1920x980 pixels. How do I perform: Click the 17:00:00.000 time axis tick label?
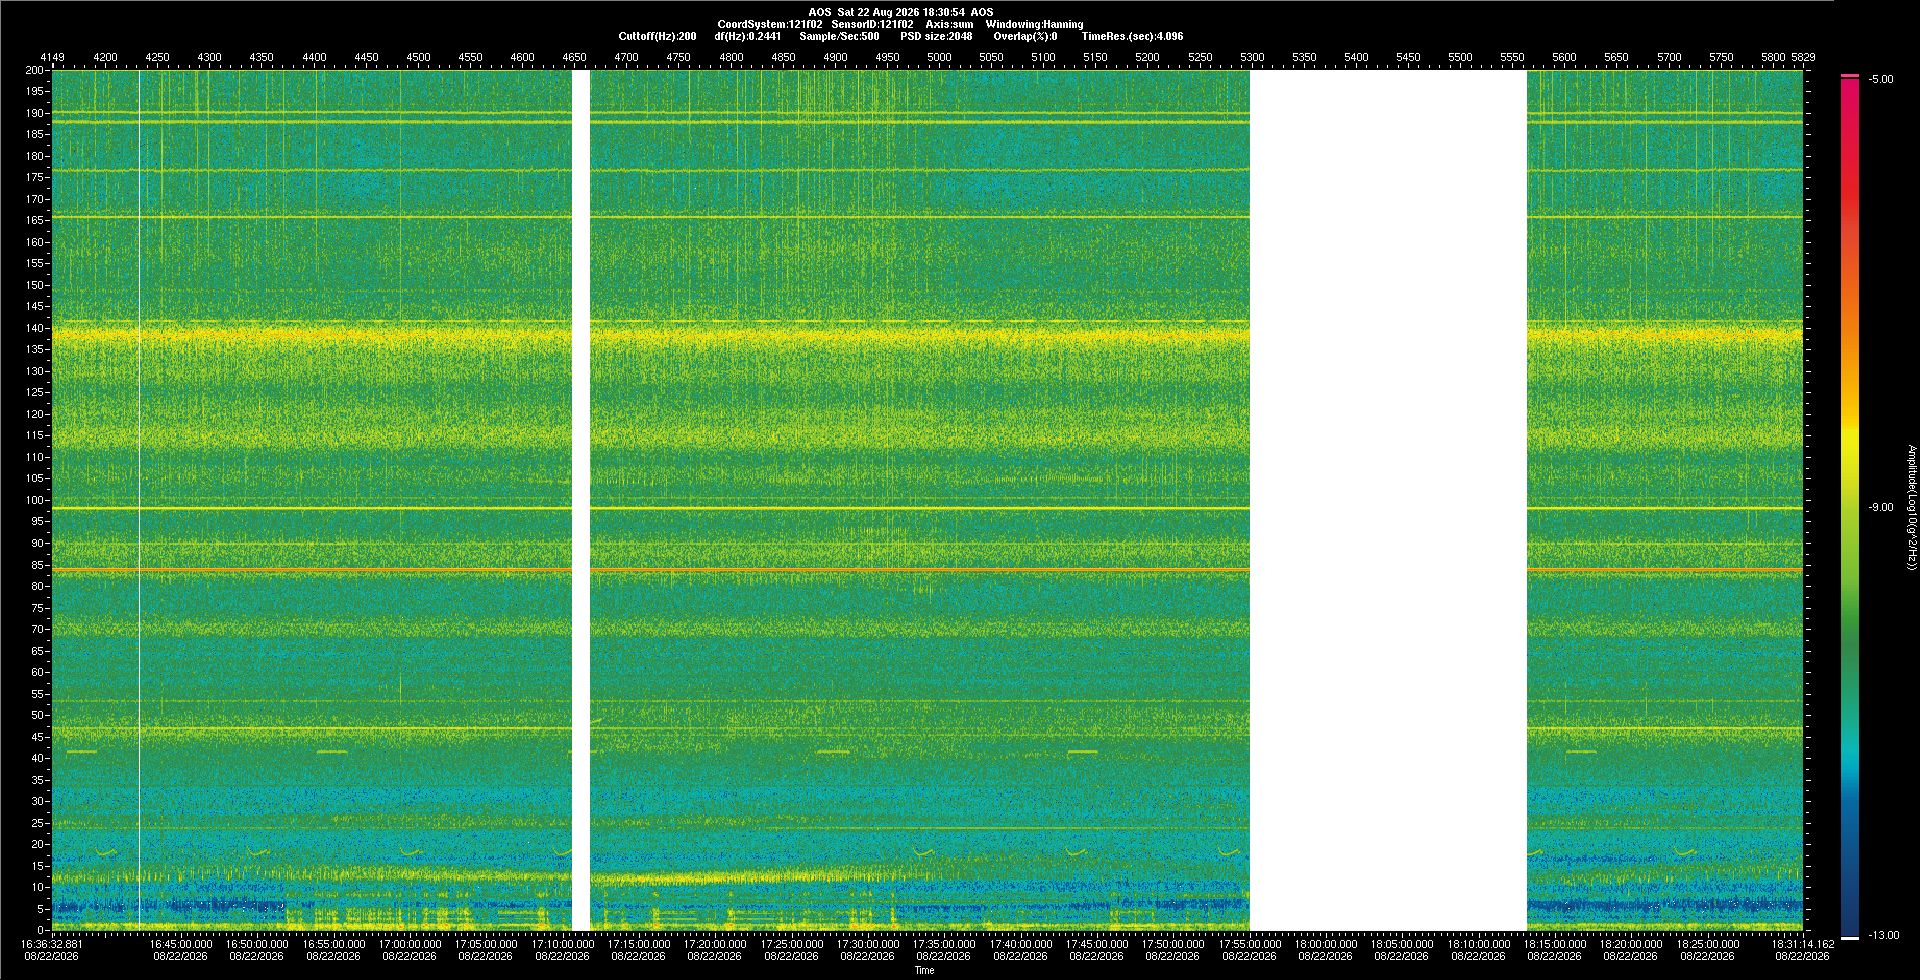pyautogui.click(x=410, y=943)
